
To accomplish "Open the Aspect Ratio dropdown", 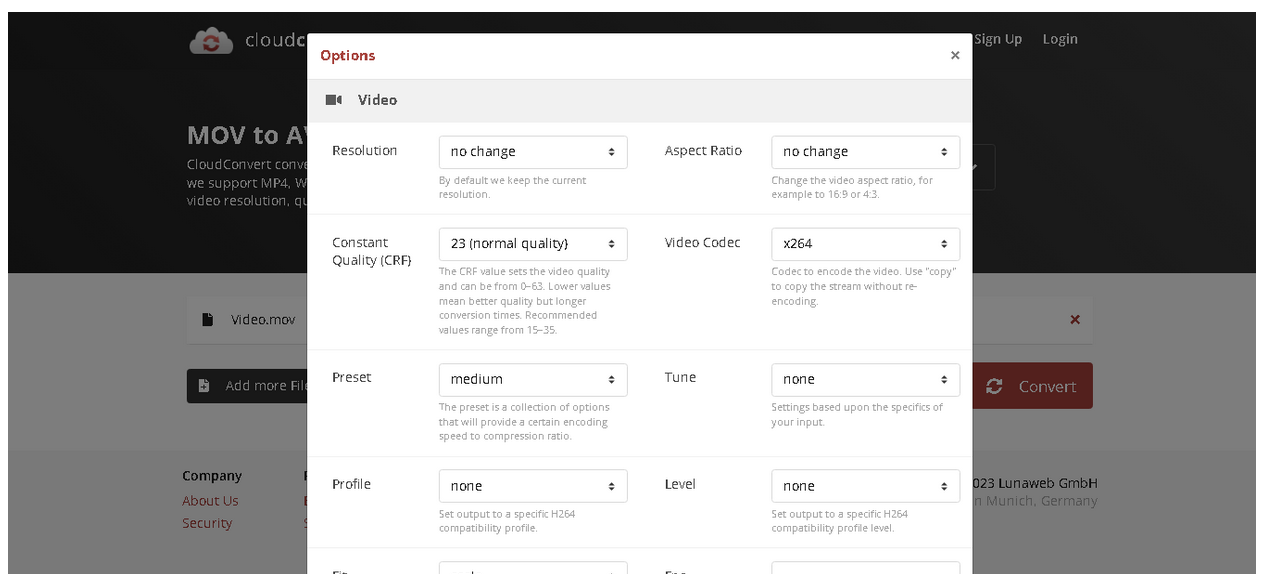I will click(865, 152).
